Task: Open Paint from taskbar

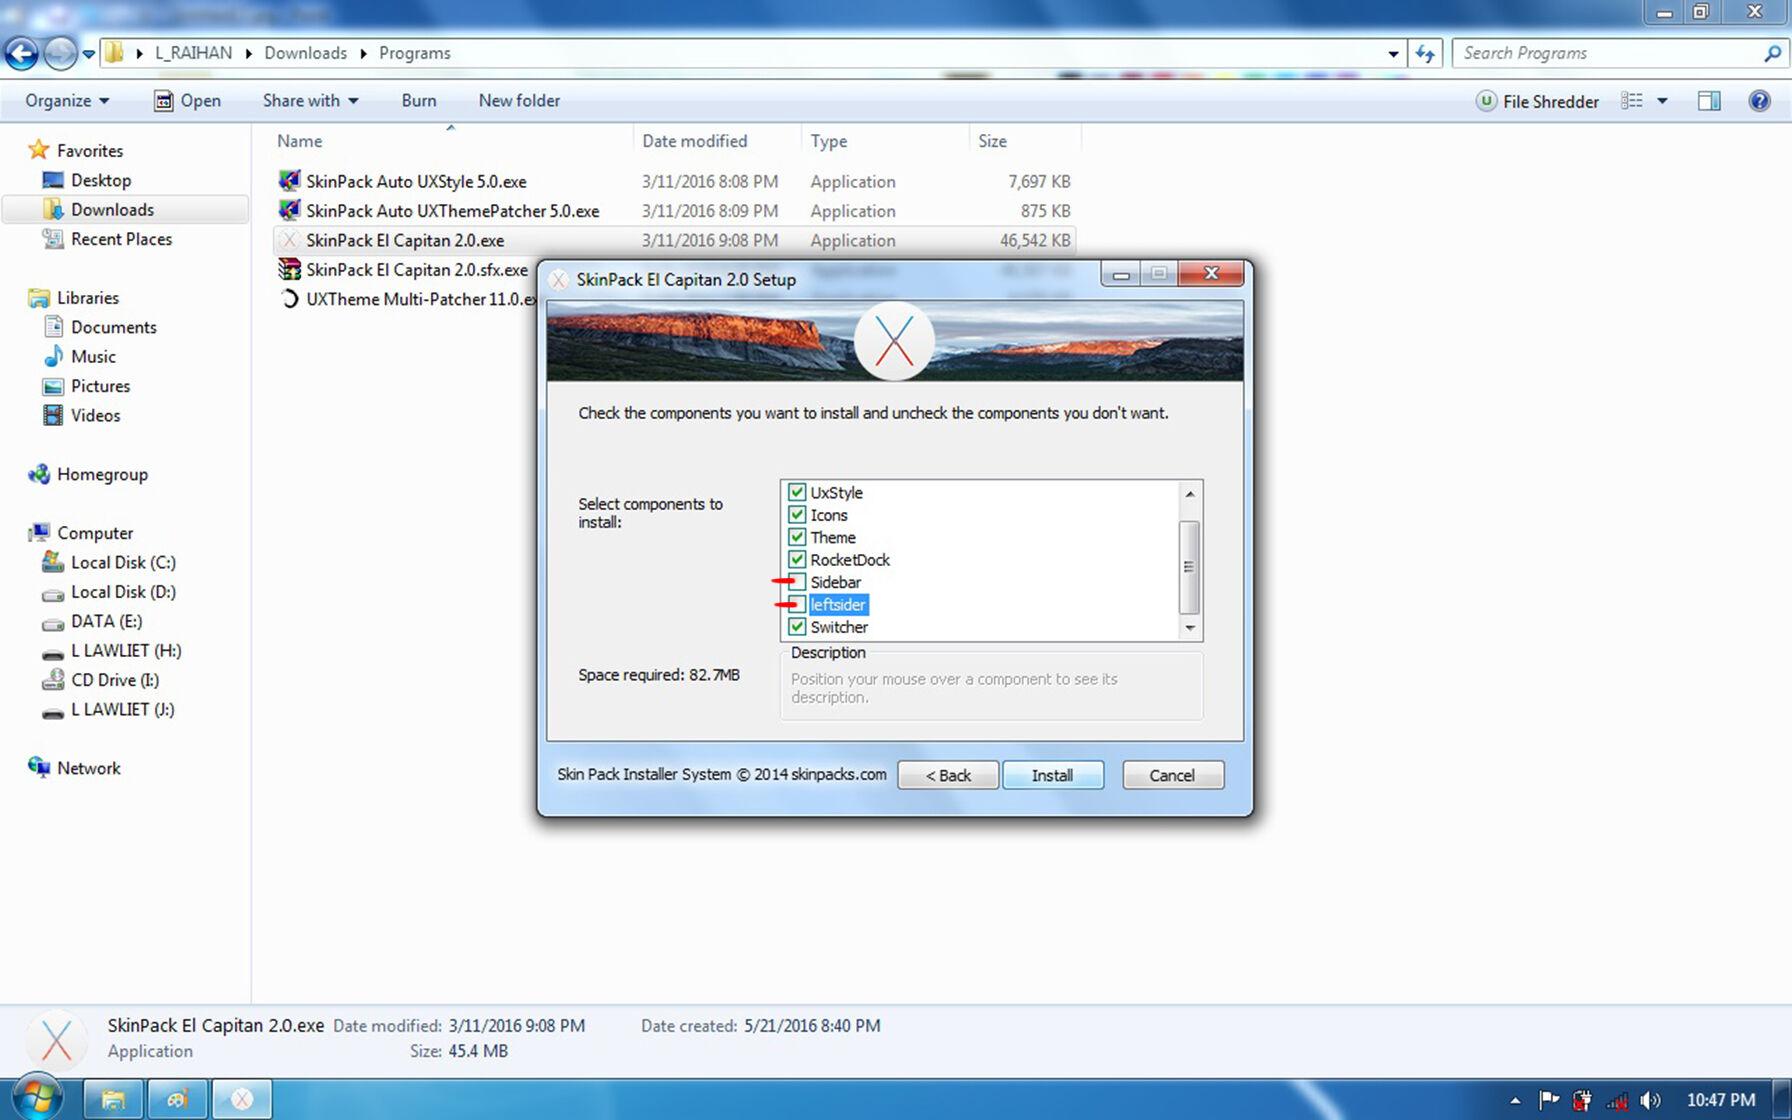Action: pyautogui.click(x=177, y=1099)
